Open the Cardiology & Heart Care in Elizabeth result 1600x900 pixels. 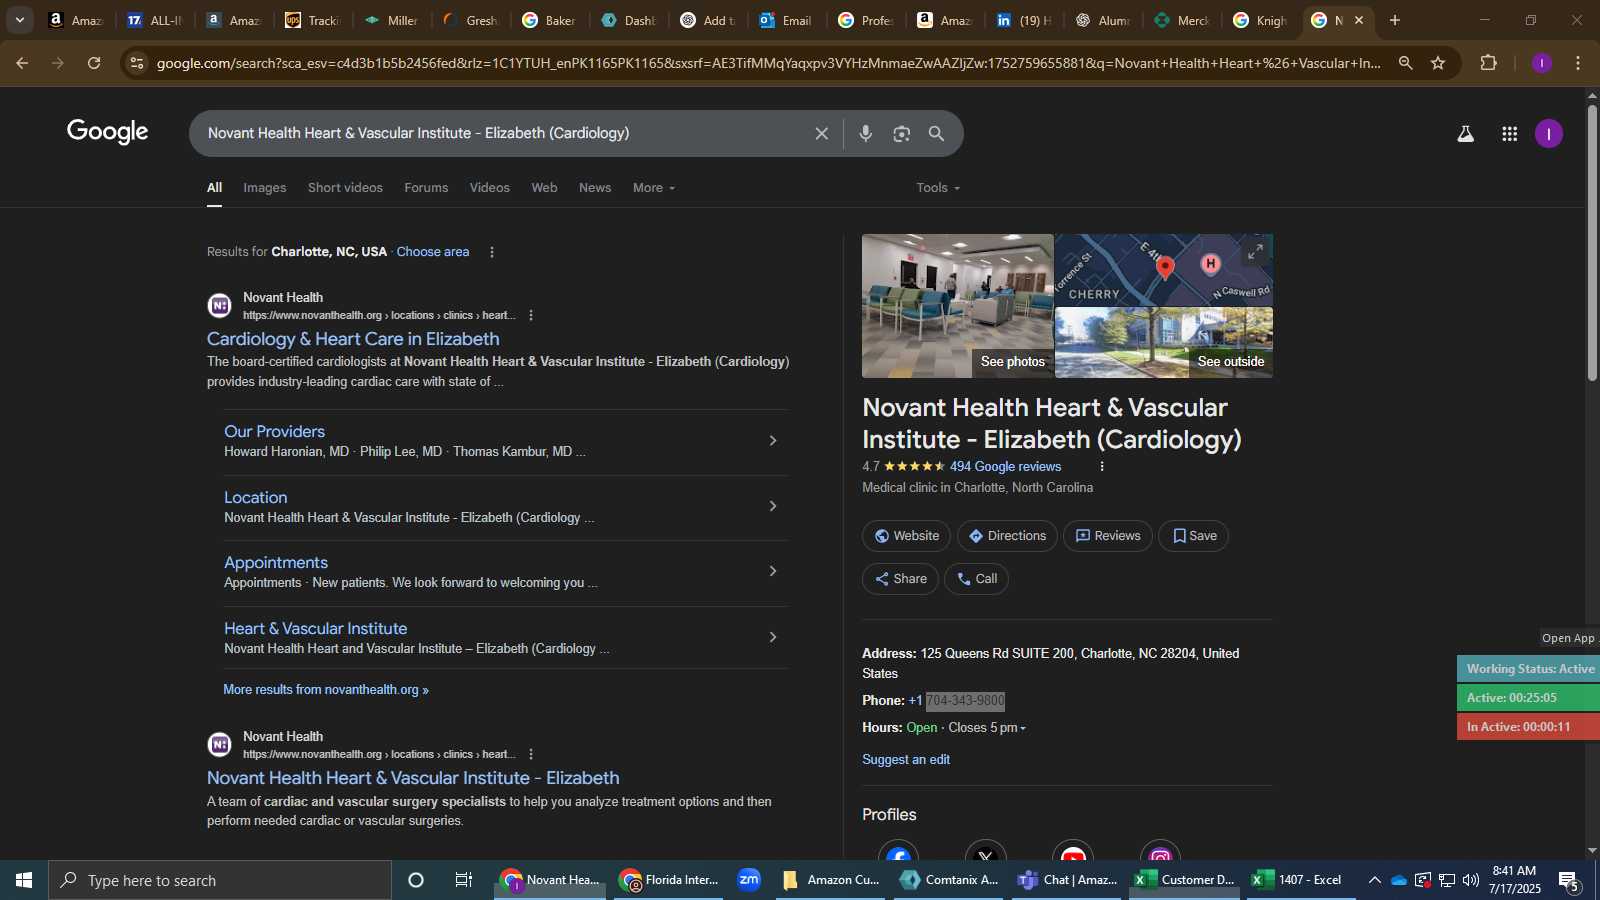[353, 339]
